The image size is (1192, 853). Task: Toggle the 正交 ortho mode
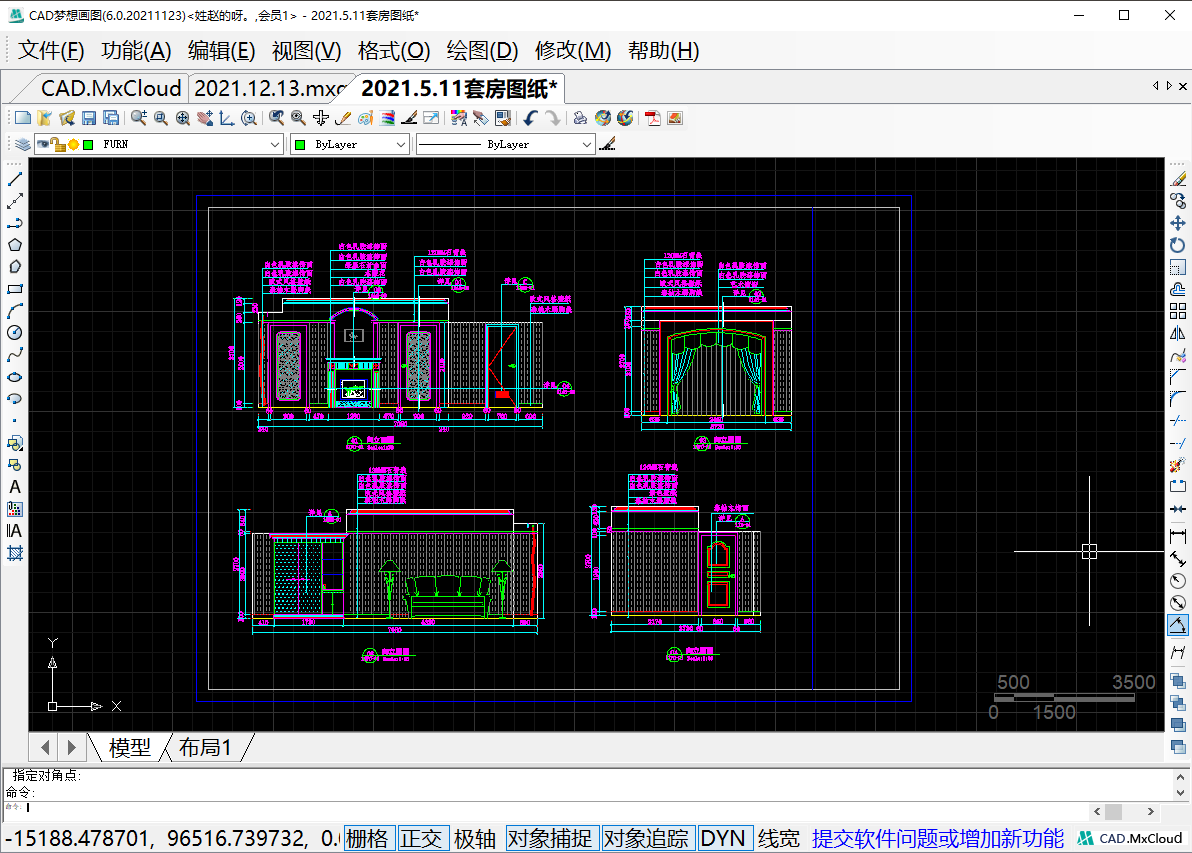point(421,838)
